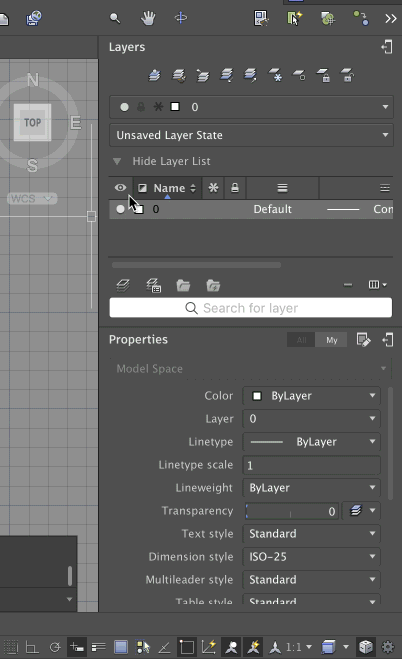
Task: Click the Layer Previous icon
Action: [202, 76]
